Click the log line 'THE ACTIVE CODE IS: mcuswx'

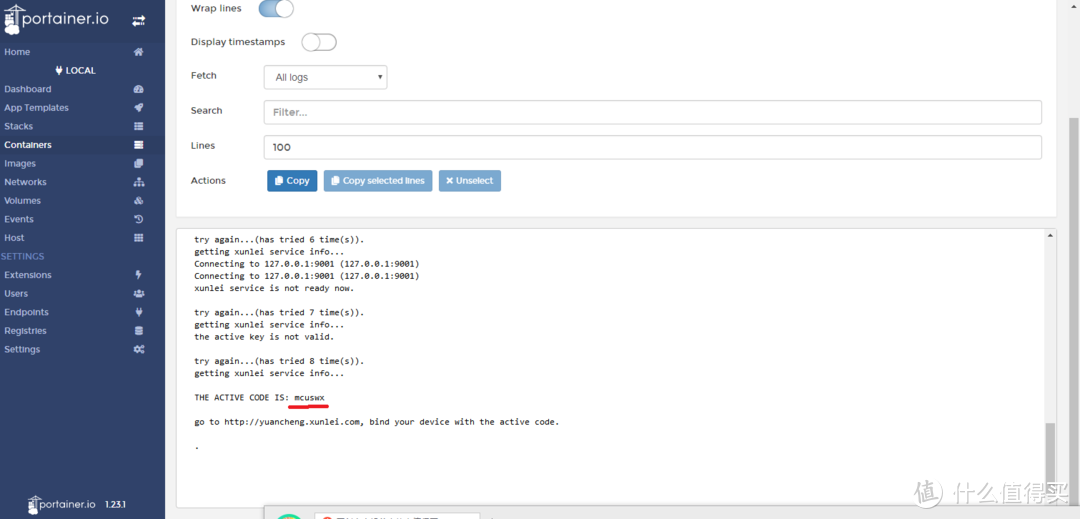click(259, 398)
